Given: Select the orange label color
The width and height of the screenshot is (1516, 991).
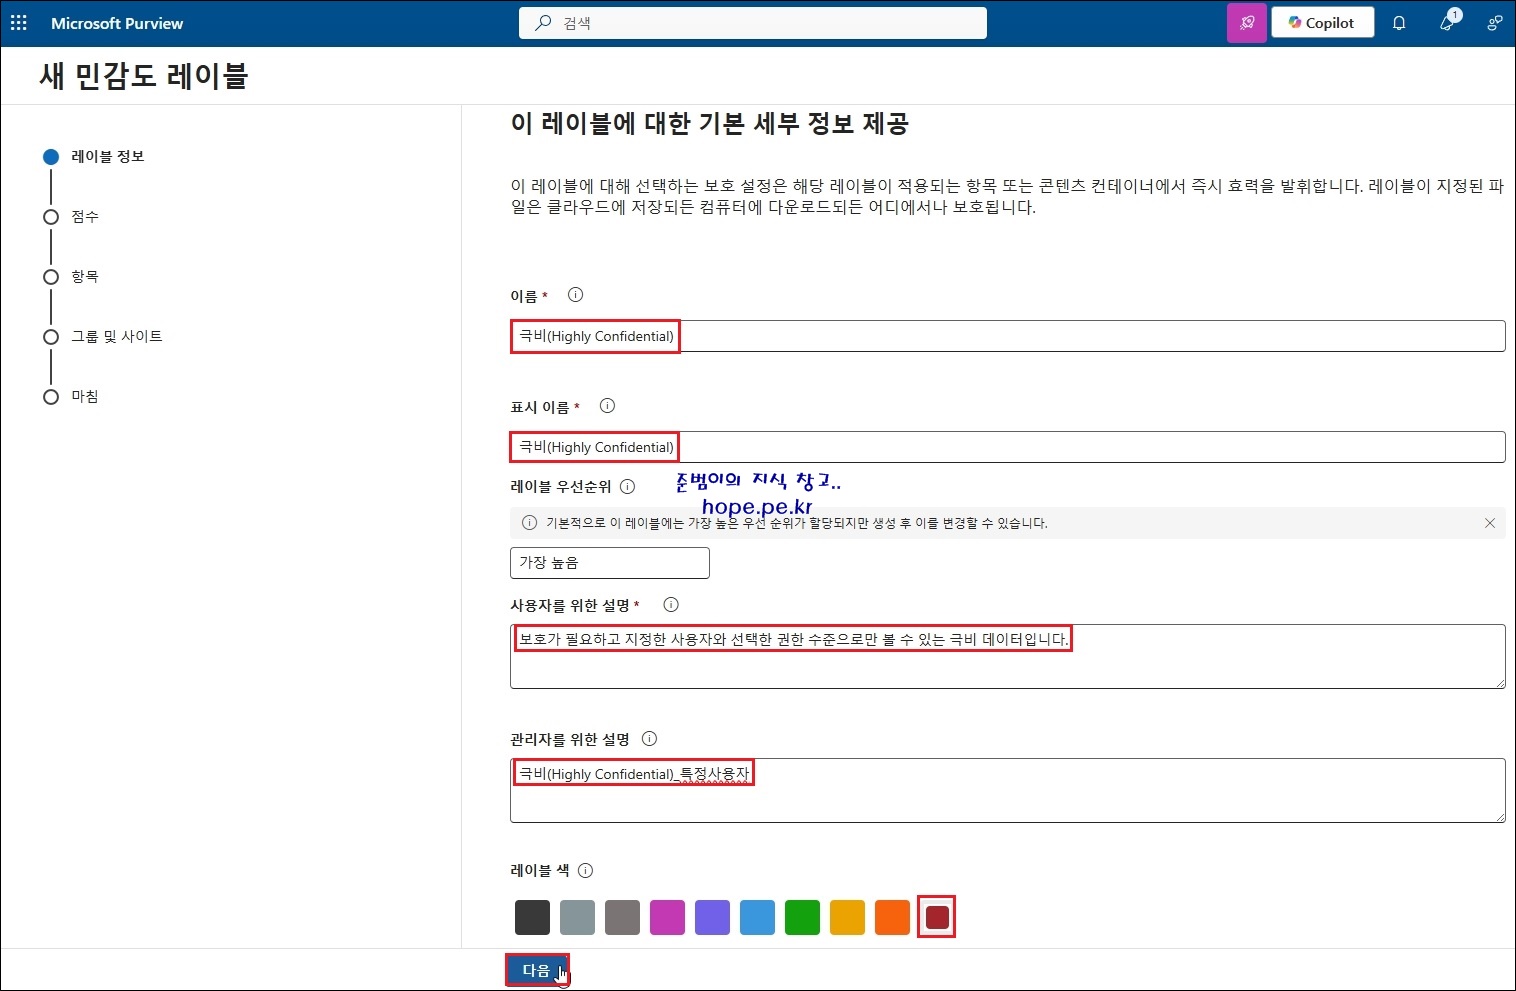Looking at the screenshot, I should pos(892,917).
